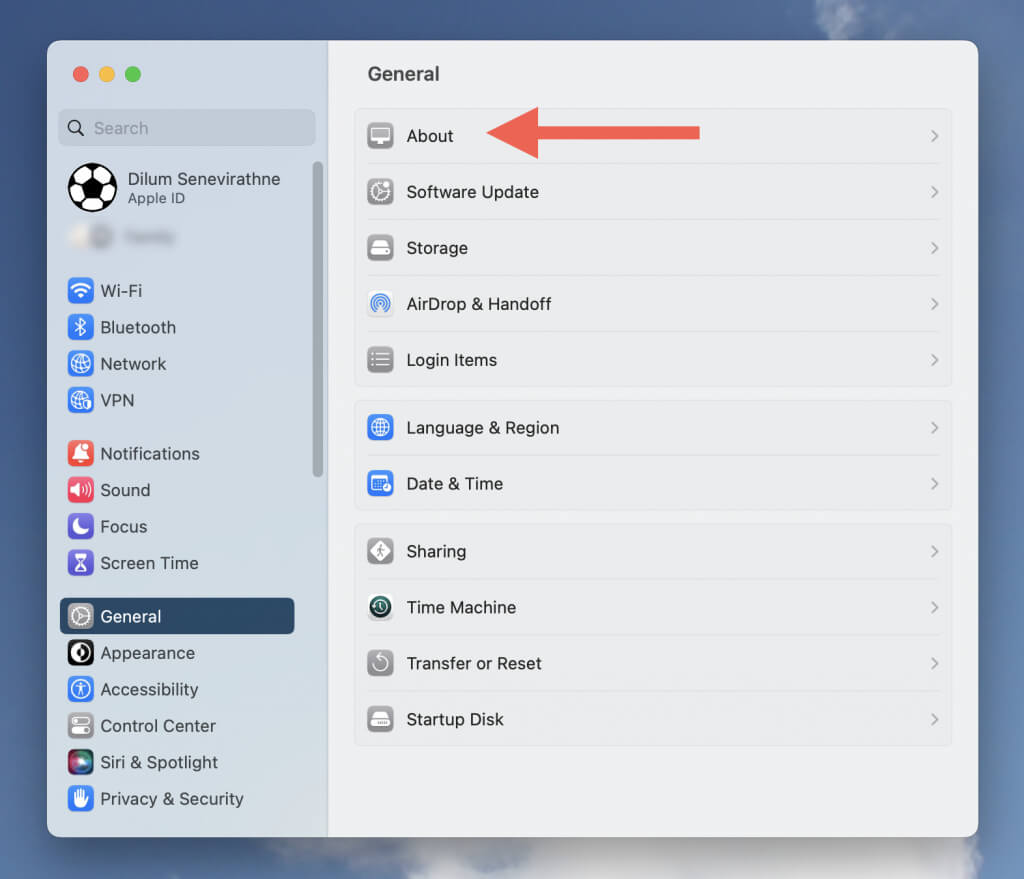1024x879 pixels.
Task: Click the sidebar scrollbar
Action: tap(318, 319)
